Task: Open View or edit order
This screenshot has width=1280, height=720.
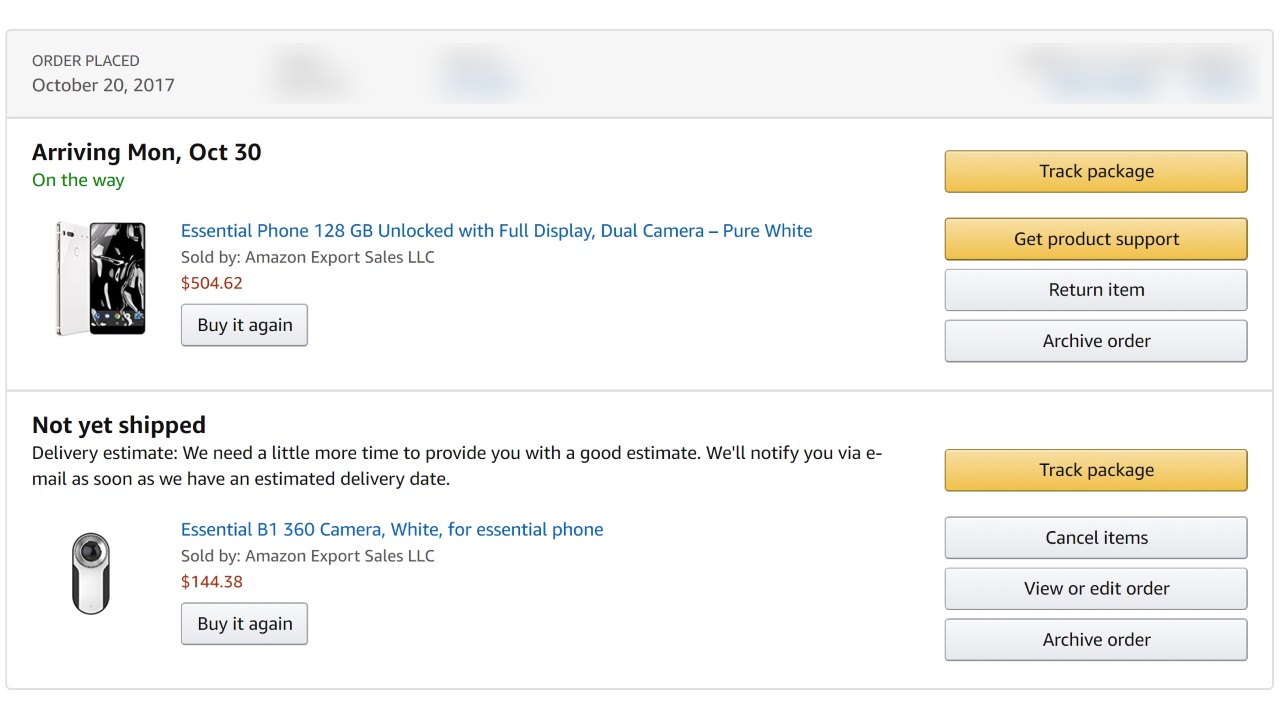Action: pos(1096,589)
